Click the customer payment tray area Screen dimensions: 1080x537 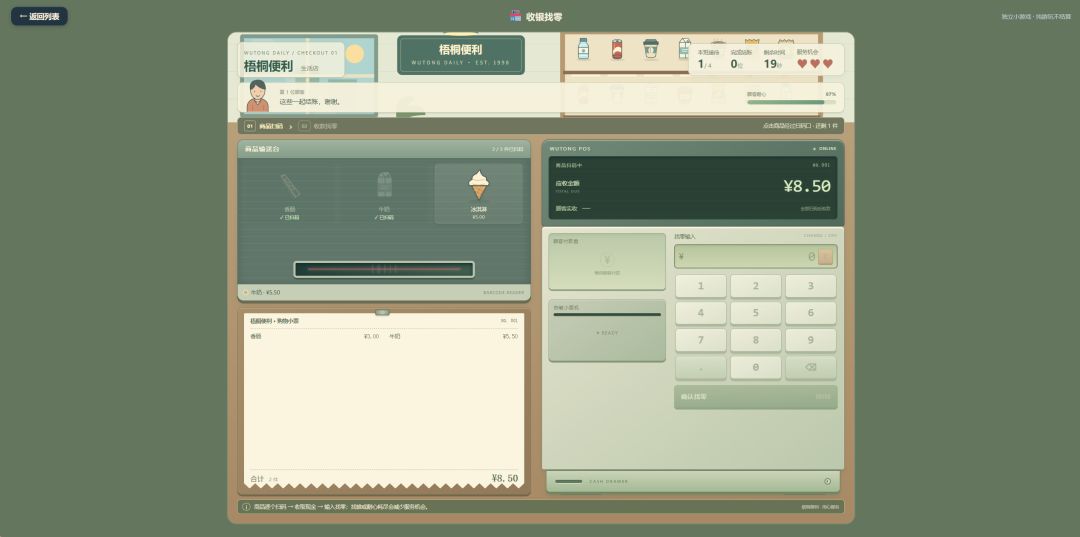[x=607, y=262]
